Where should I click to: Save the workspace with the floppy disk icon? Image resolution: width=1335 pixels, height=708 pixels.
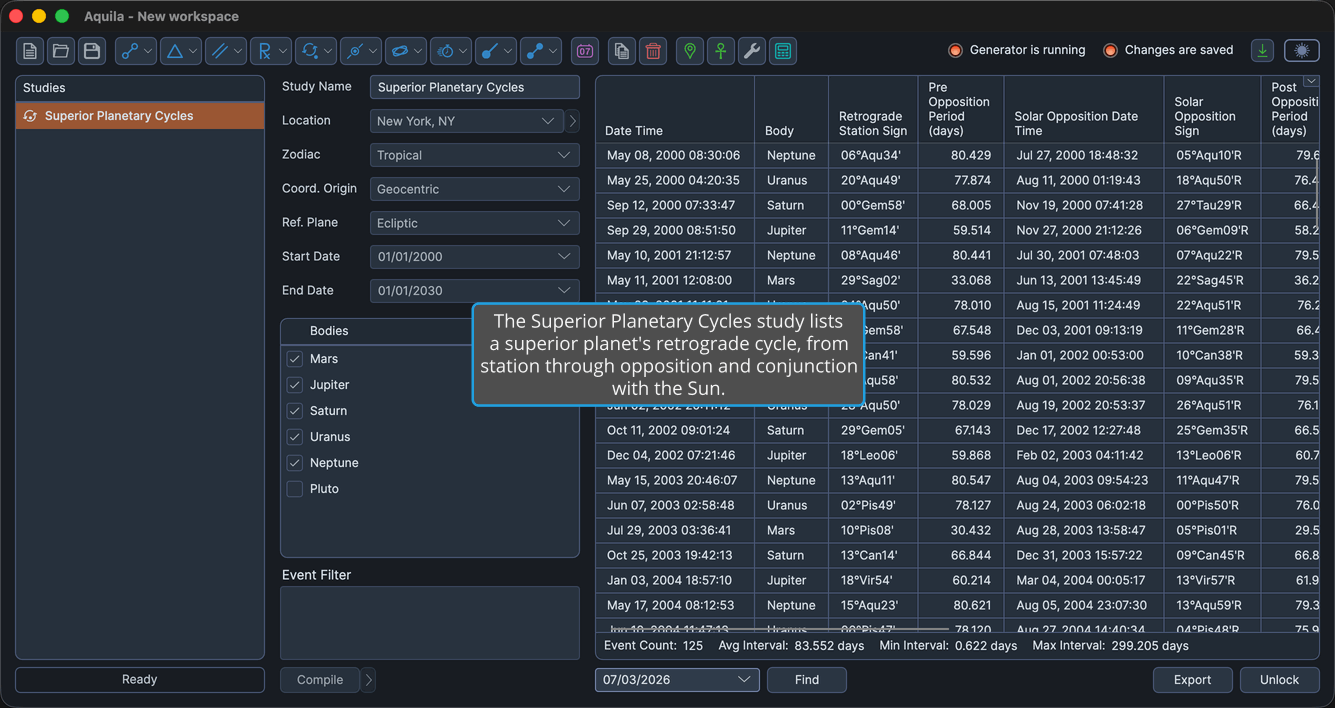coord(92,51)
